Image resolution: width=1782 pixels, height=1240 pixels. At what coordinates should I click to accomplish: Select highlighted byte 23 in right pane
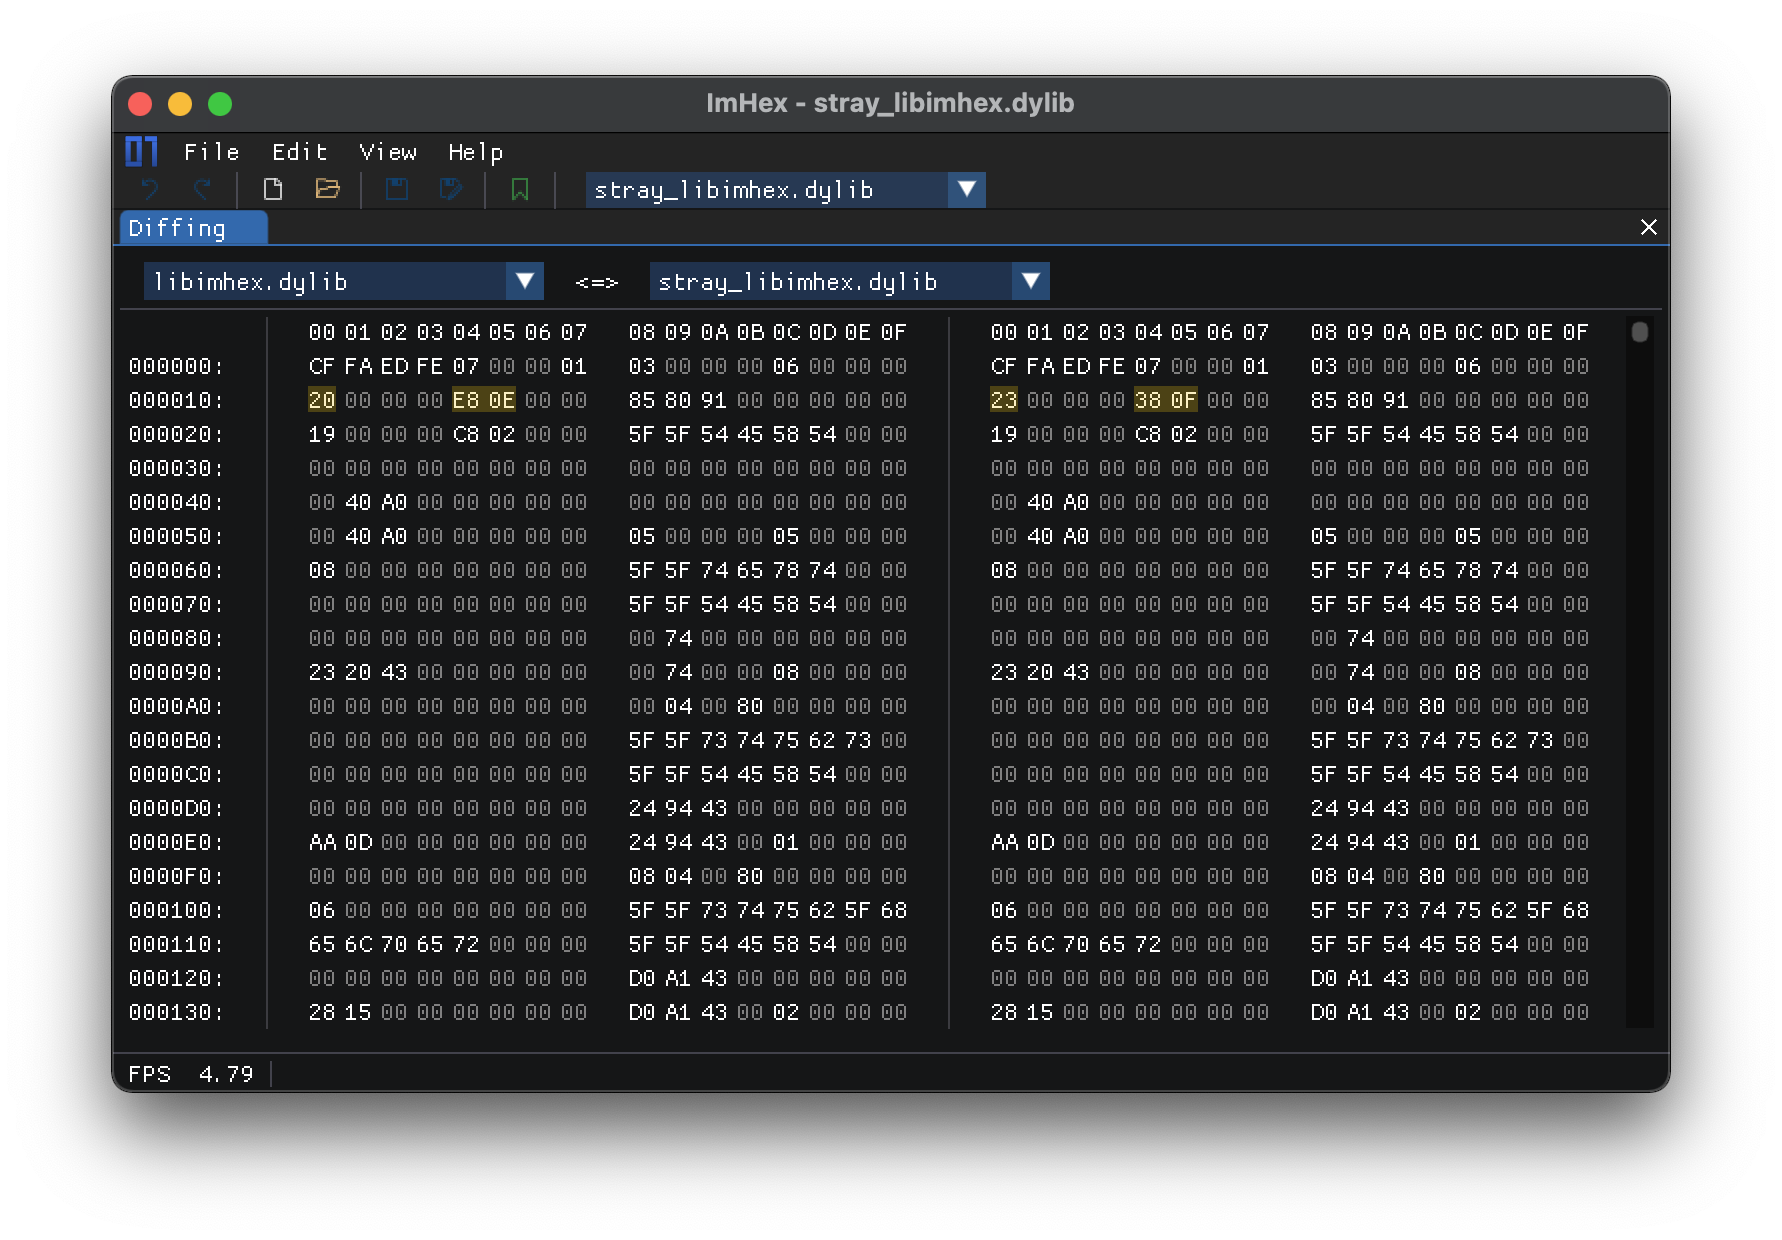tap(1004, 400)
